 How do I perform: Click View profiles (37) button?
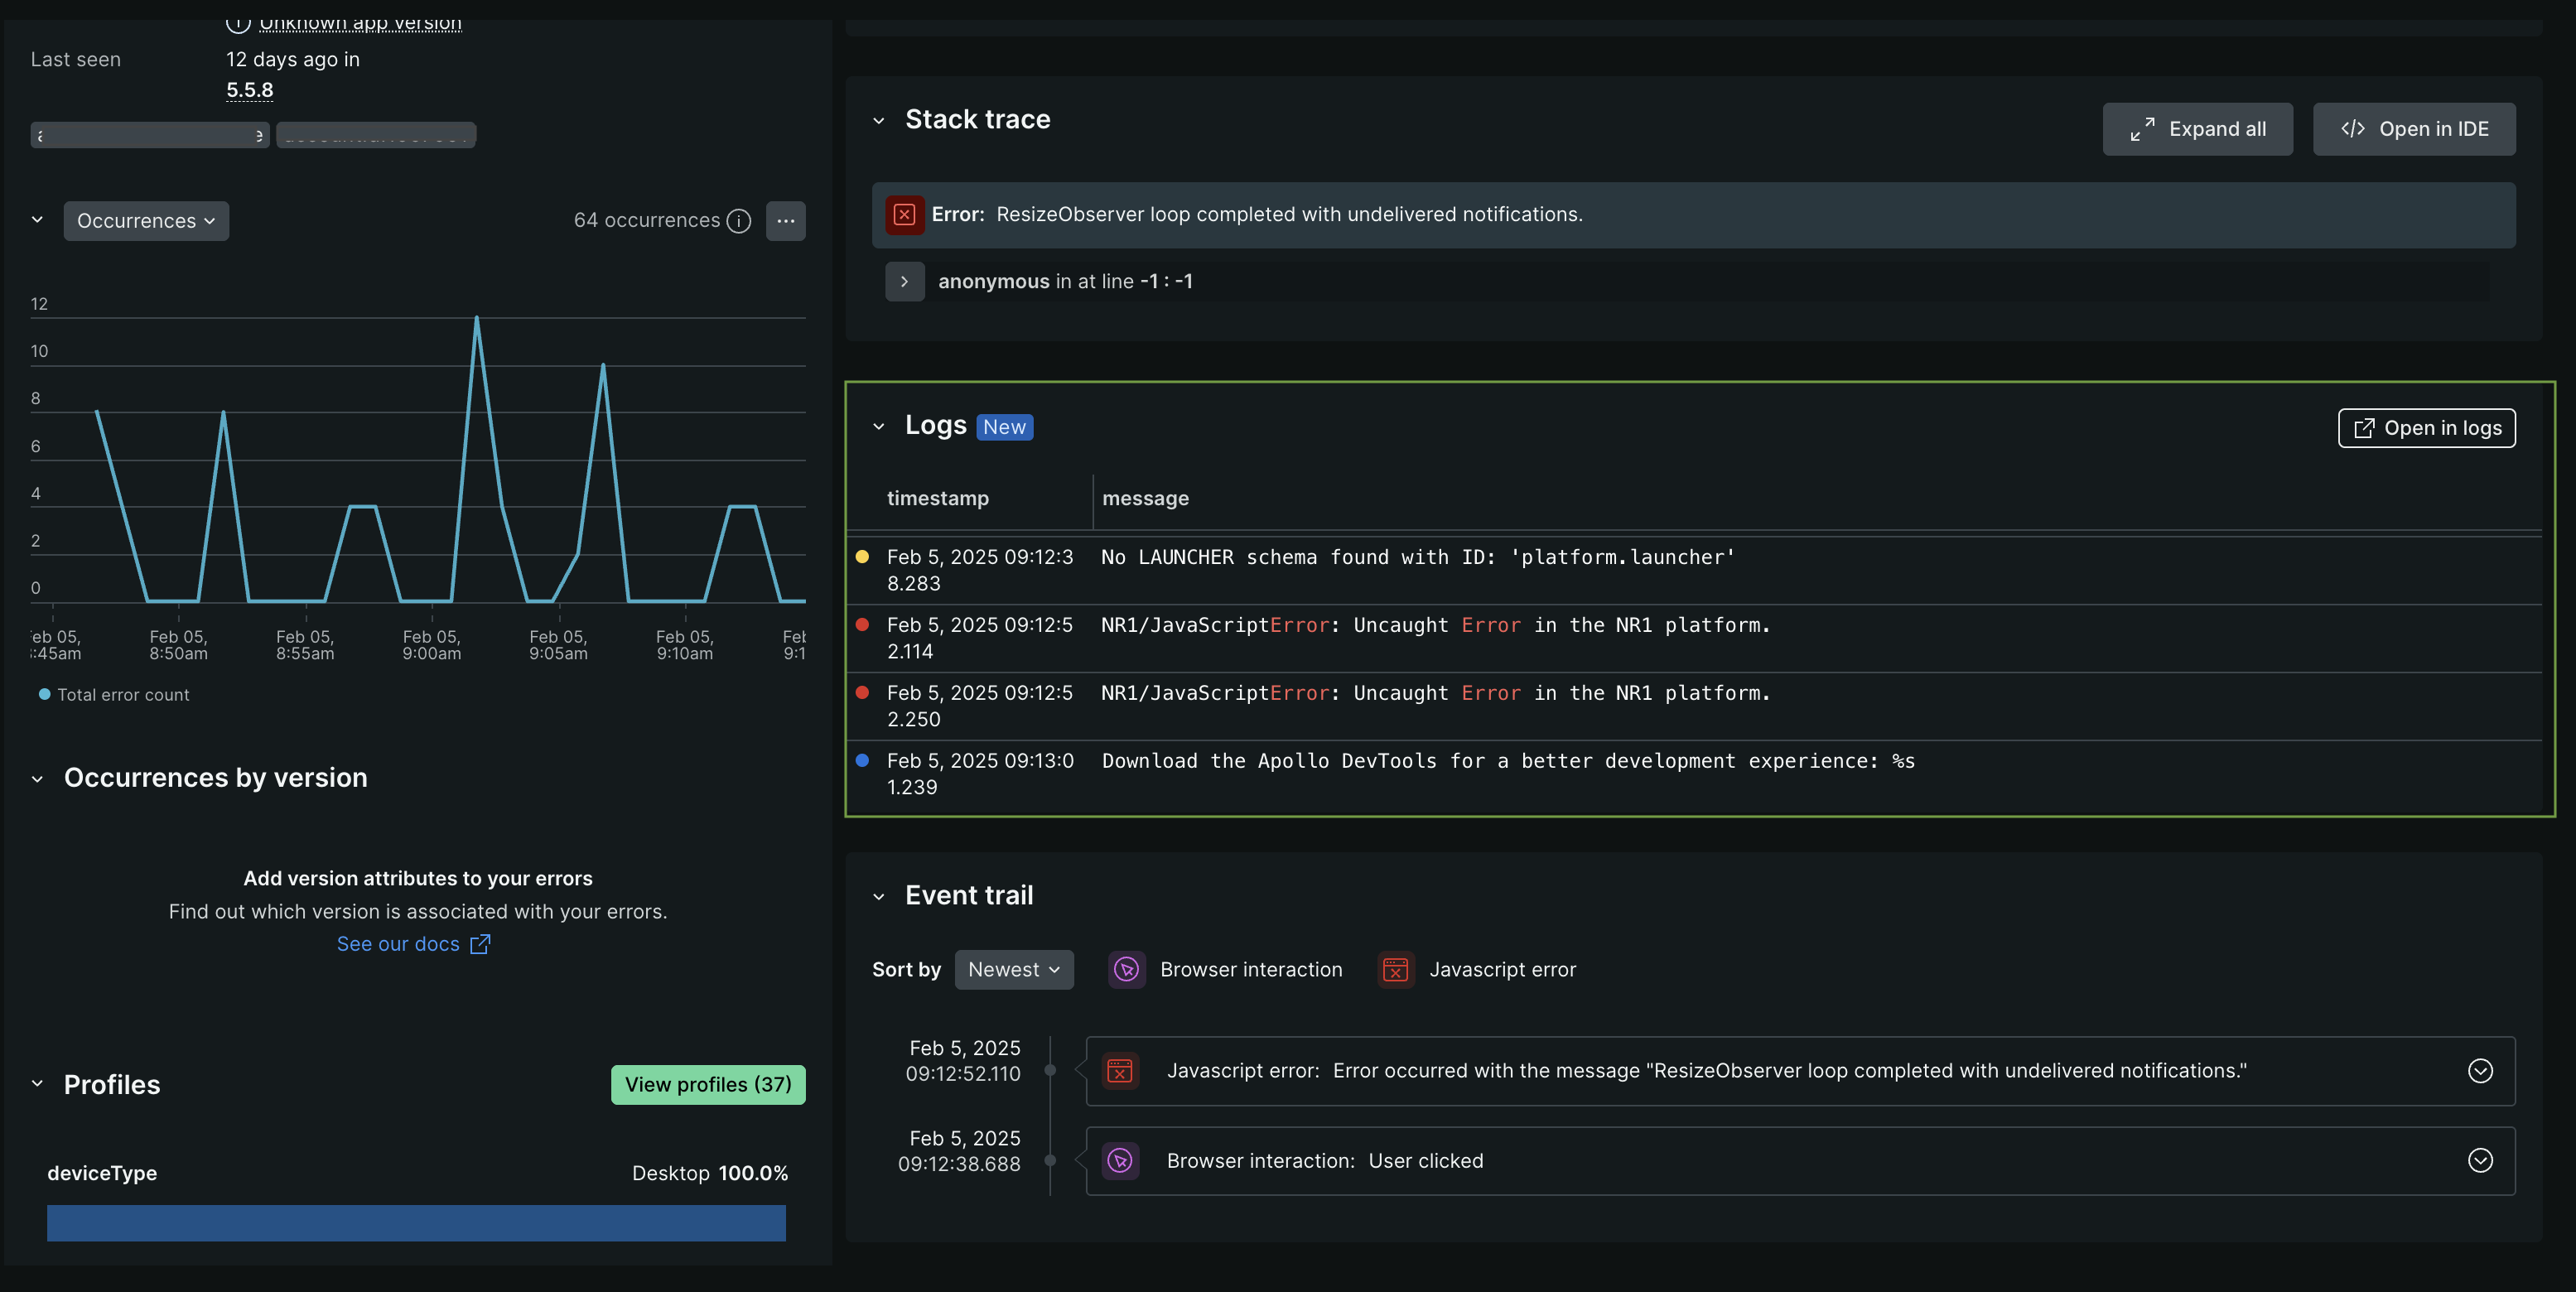pos(707,1084)
